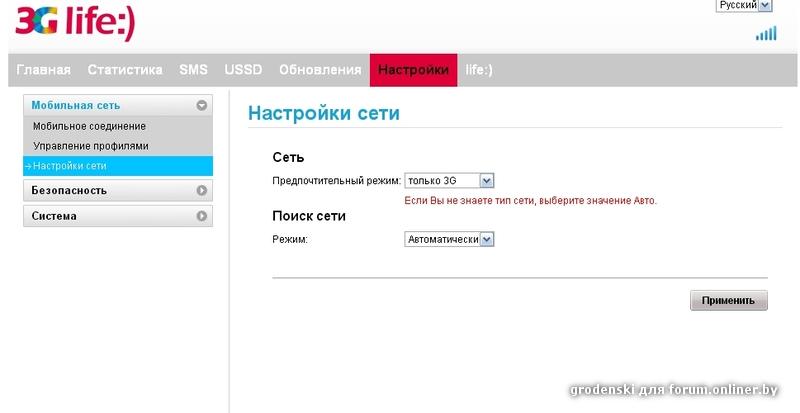The width and height of the screenshot is (800, 413).
Task: Click the Безопасность section header
Action: point(118,190)
